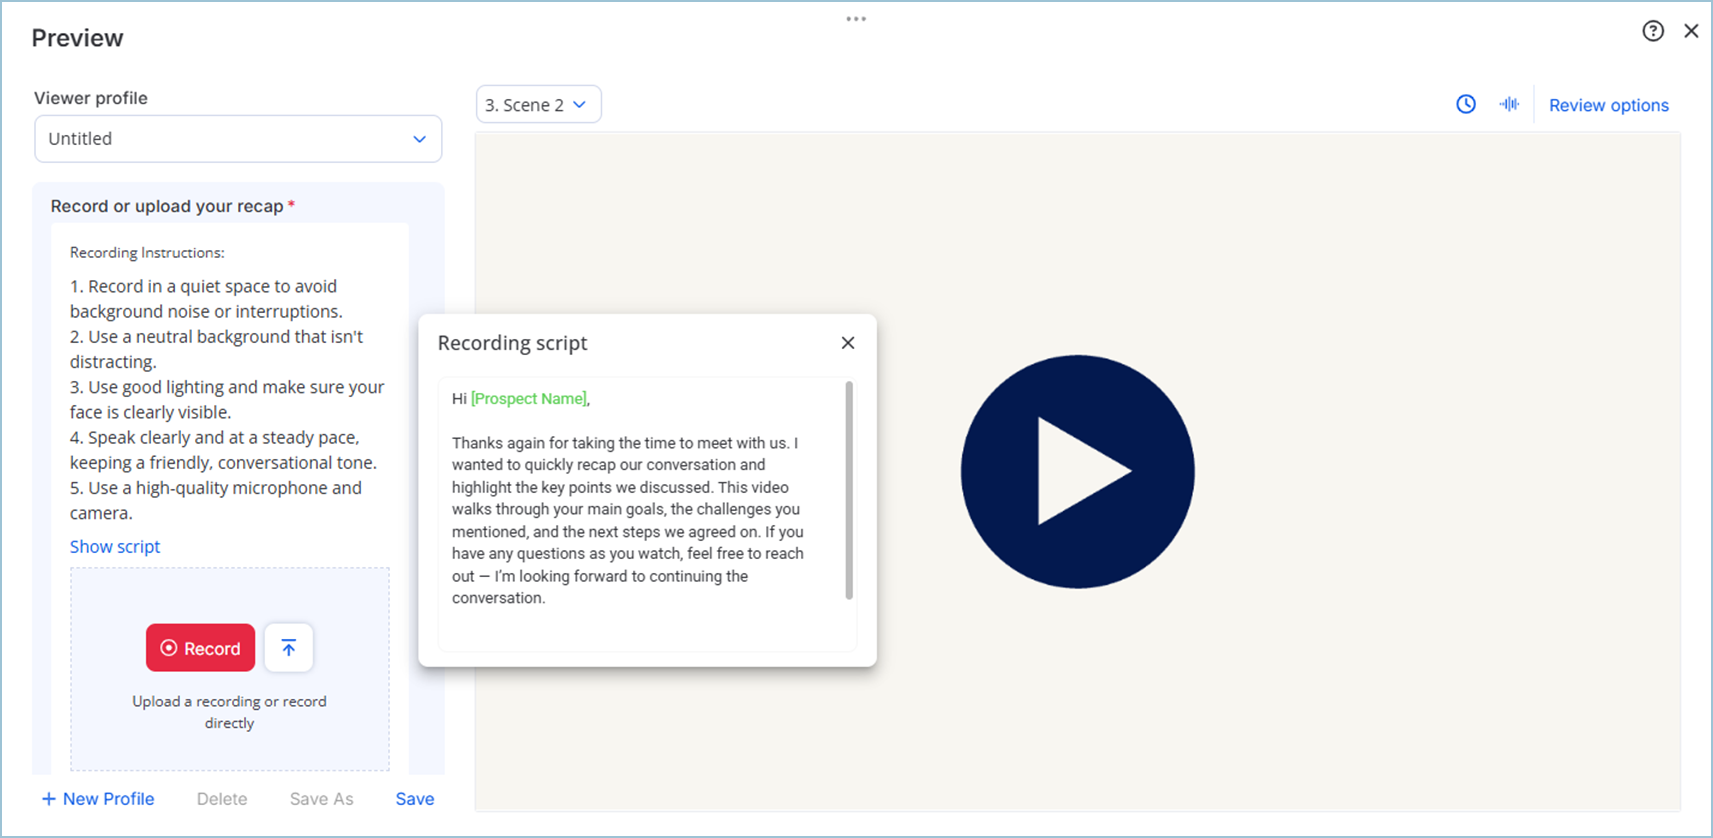Click the Delete profile button
Screen dimensions: 1713x838
pos(222,799)
